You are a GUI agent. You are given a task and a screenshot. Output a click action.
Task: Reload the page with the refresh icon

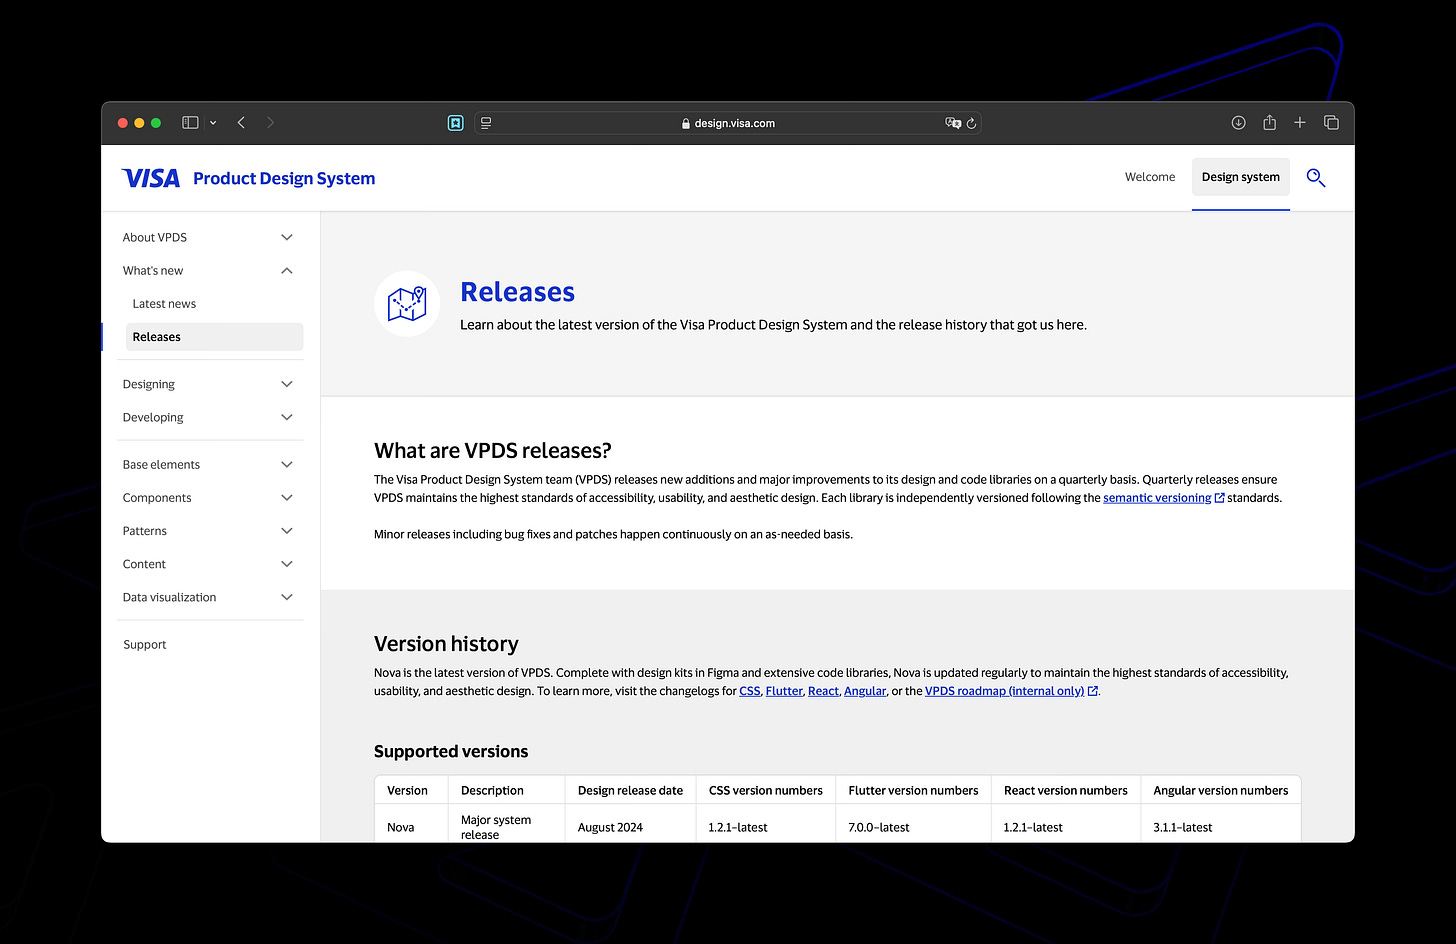pyautogui.click(x=971, y=123)
